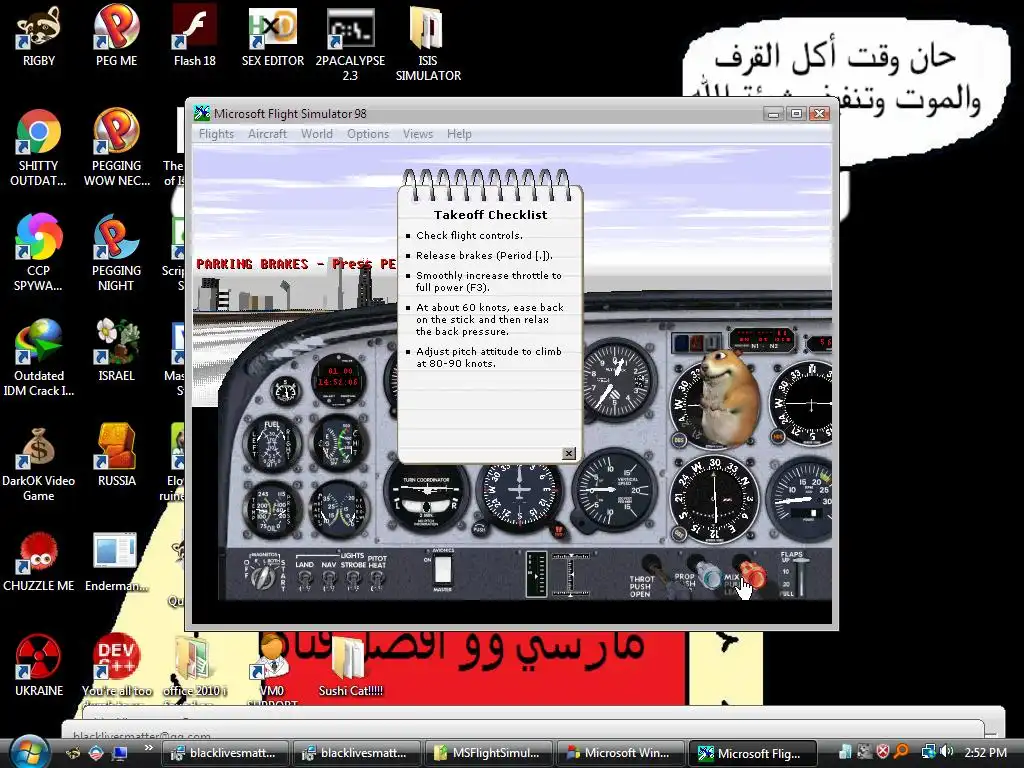
Task: Click the orange search tray icon
Action: 901,752
